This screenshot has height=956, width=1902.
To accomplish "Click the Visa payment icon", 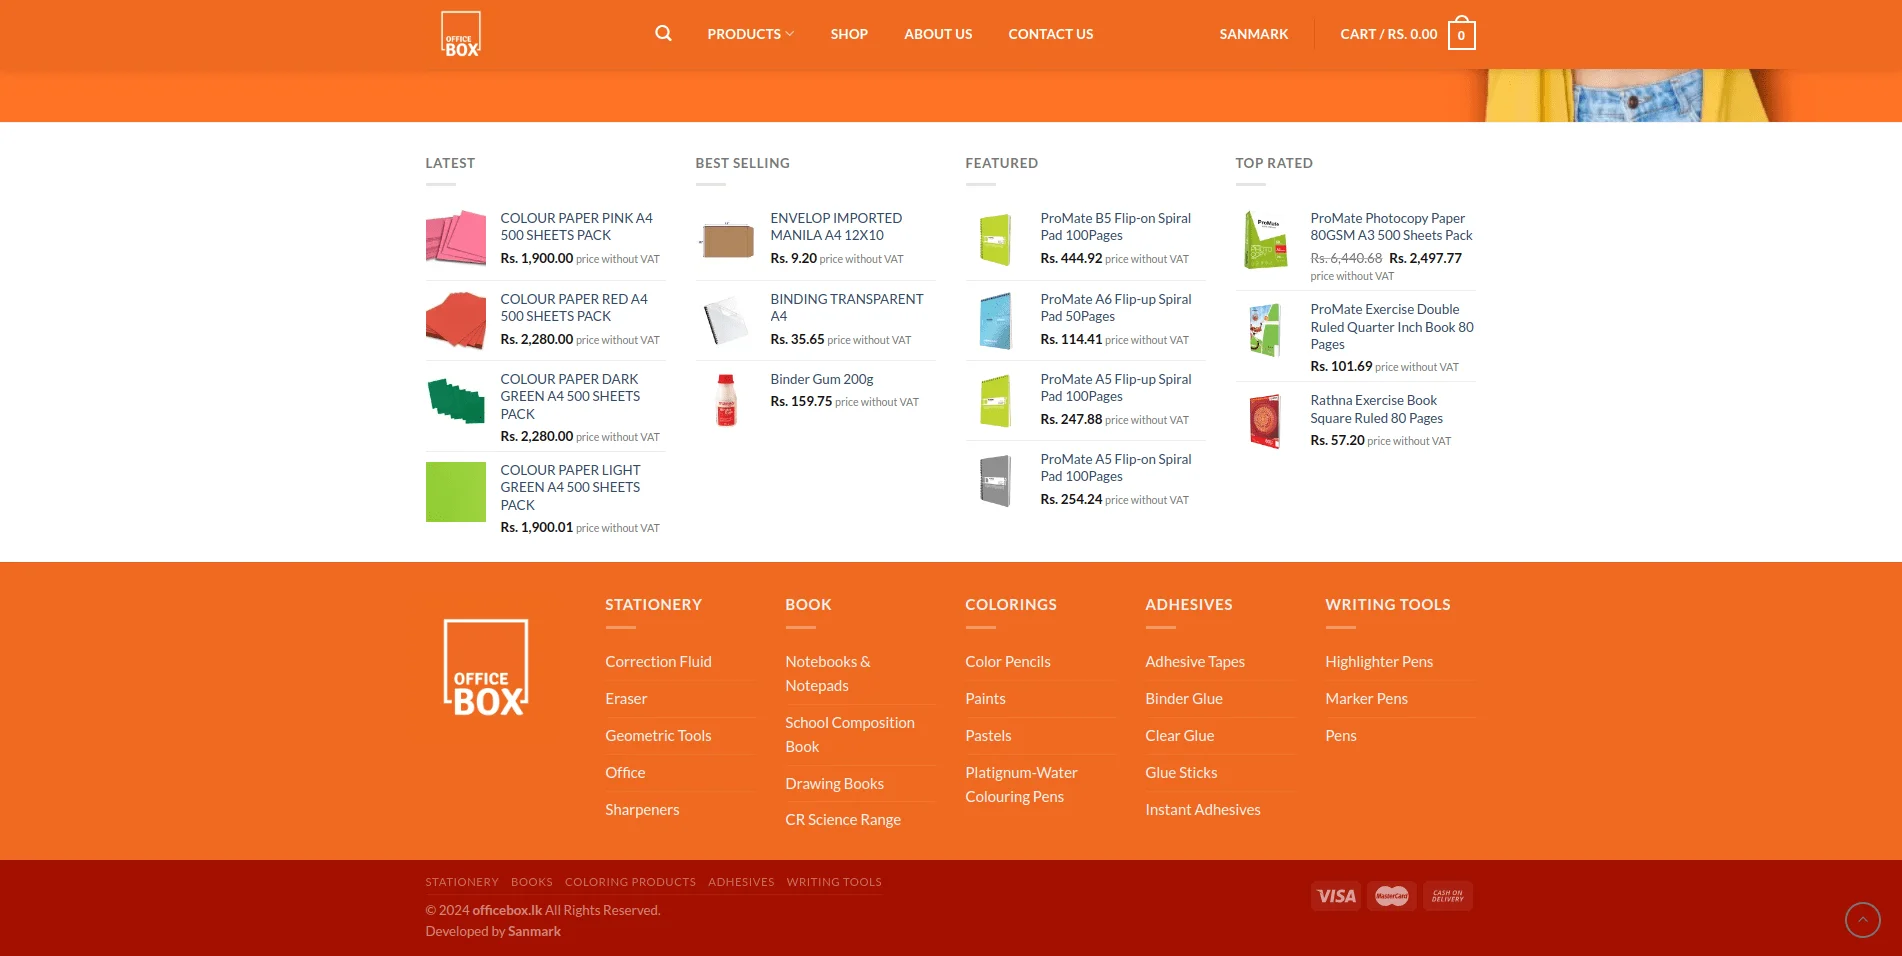I will (1335, 896).
